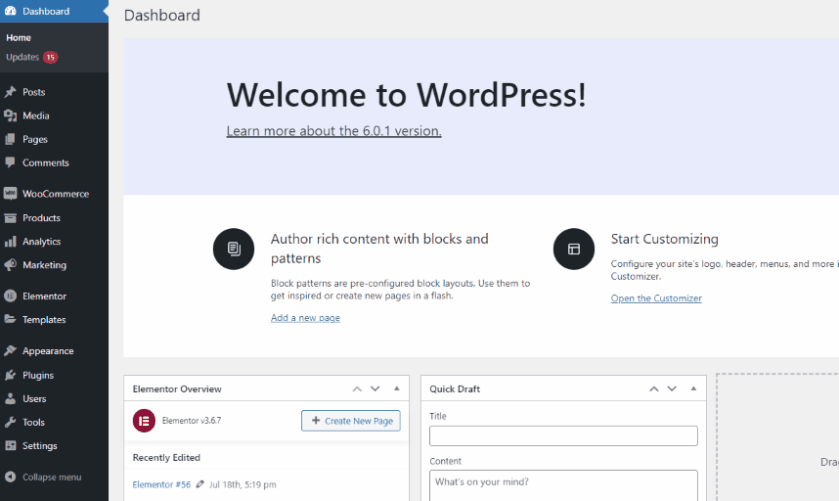Click the Dashboard gauge icon in sidebar

tap(11, 11)
